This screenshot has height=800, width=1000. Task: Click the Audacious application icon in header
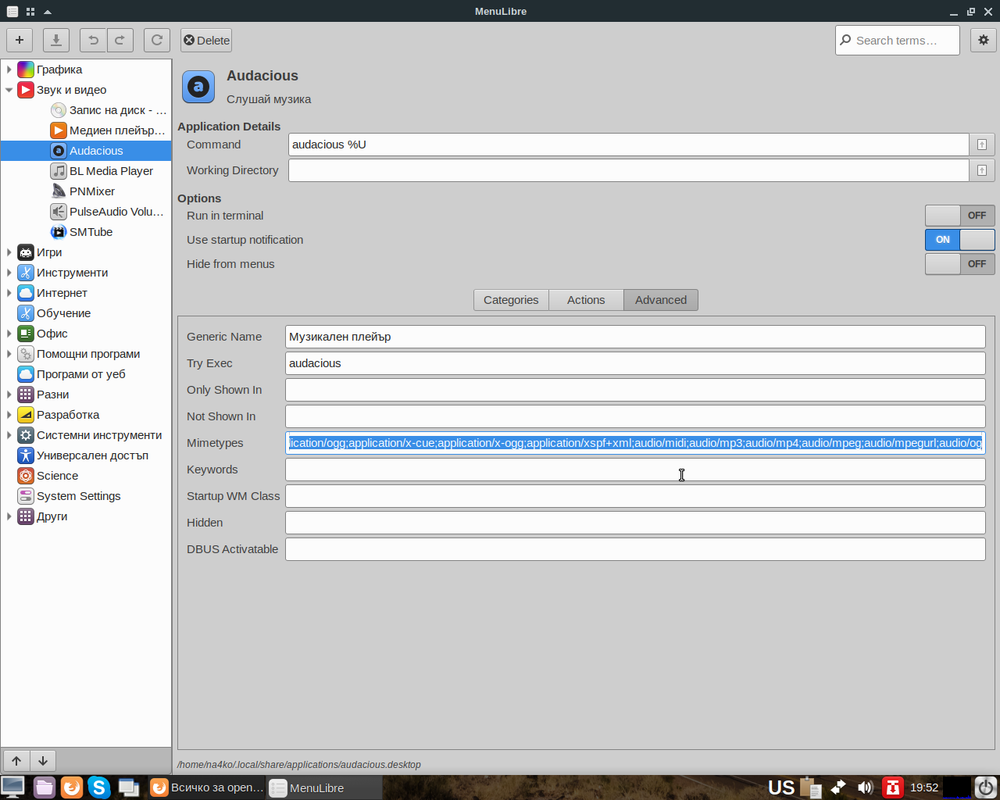(198, 87)
